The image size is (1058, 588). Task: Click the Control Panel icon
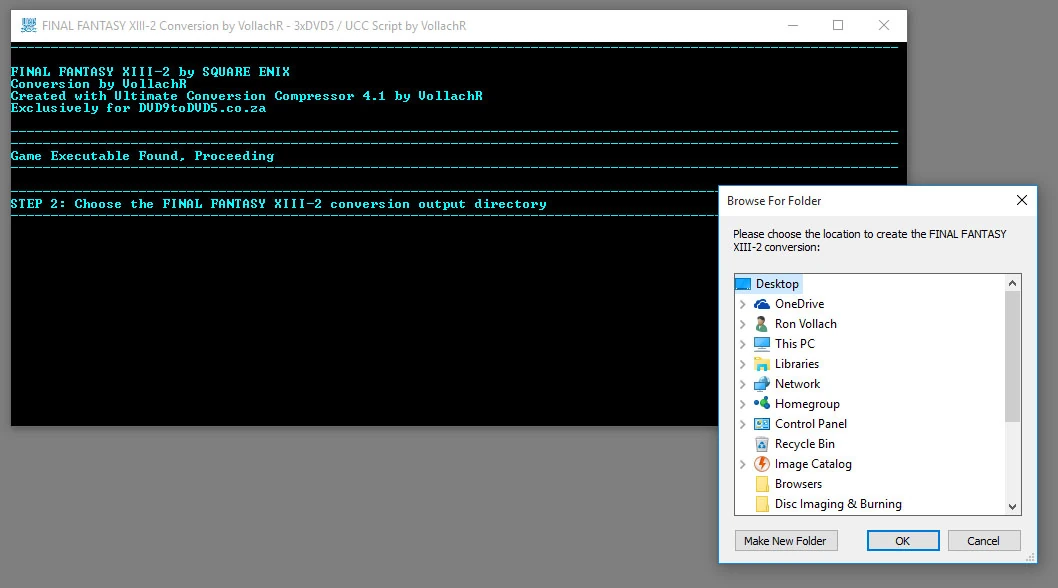pyautogui.click(x=762, y=424)
